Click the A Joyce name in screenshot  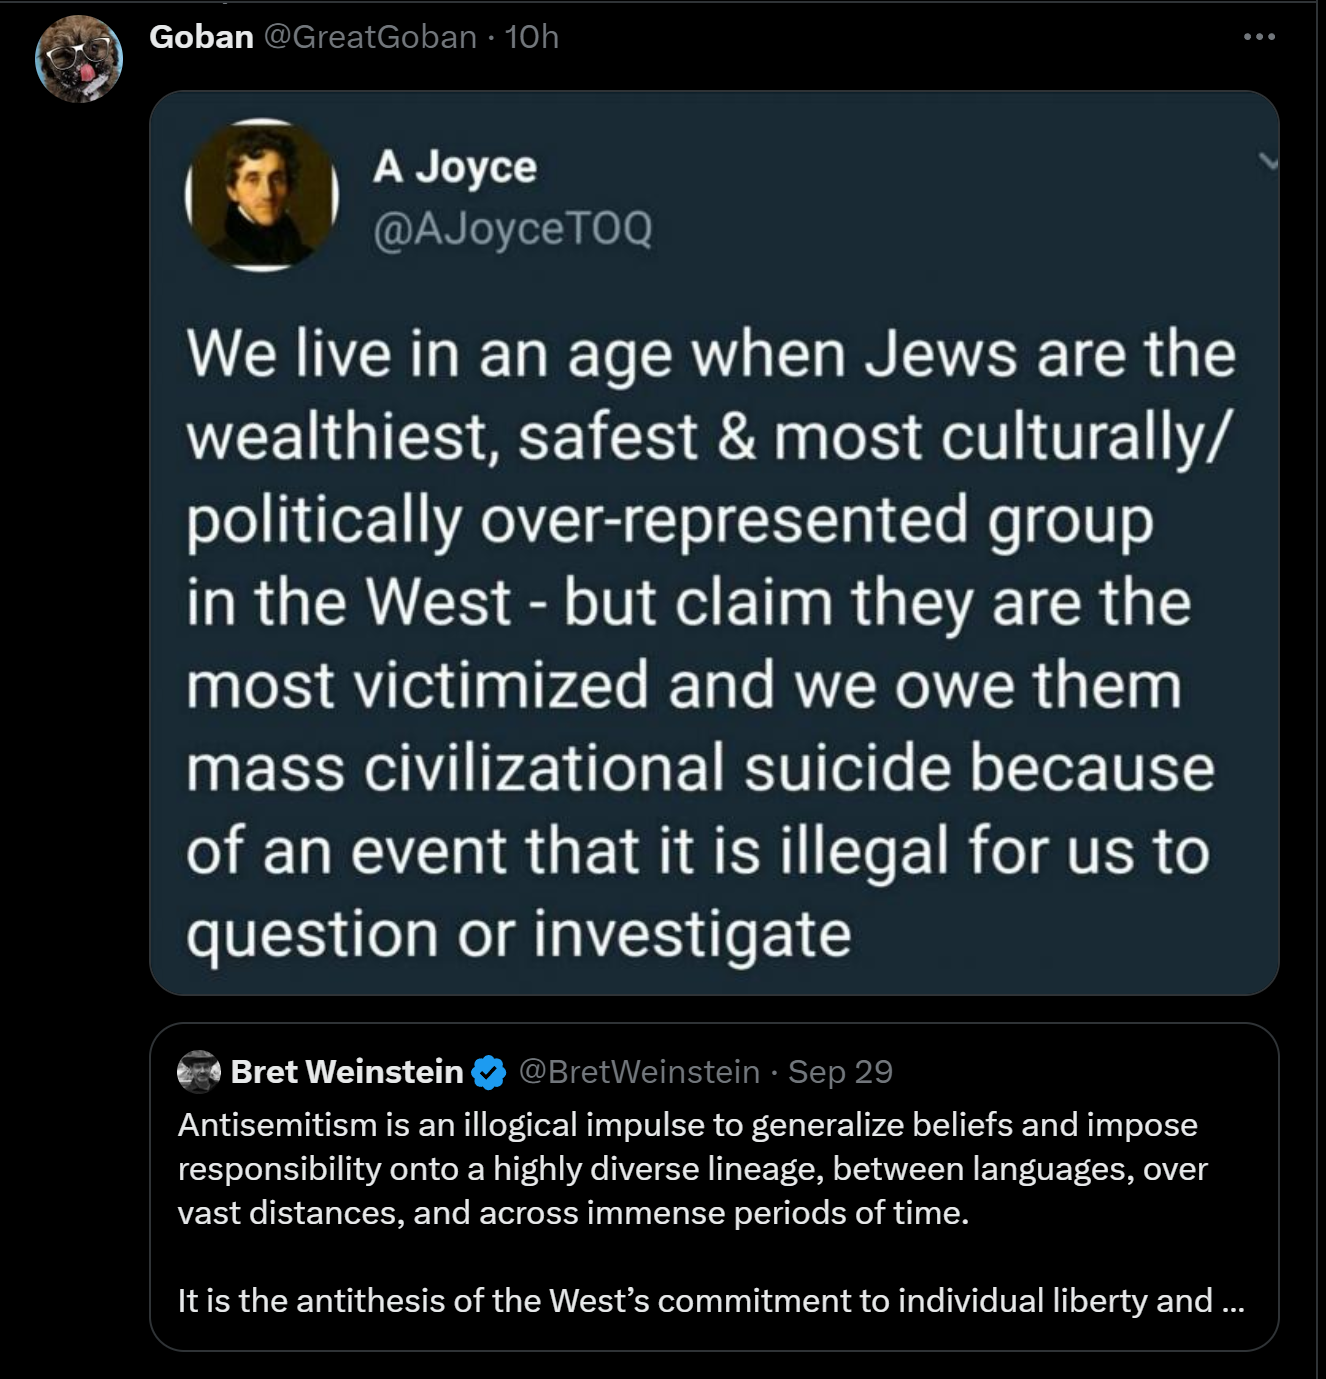pos(455,167)
